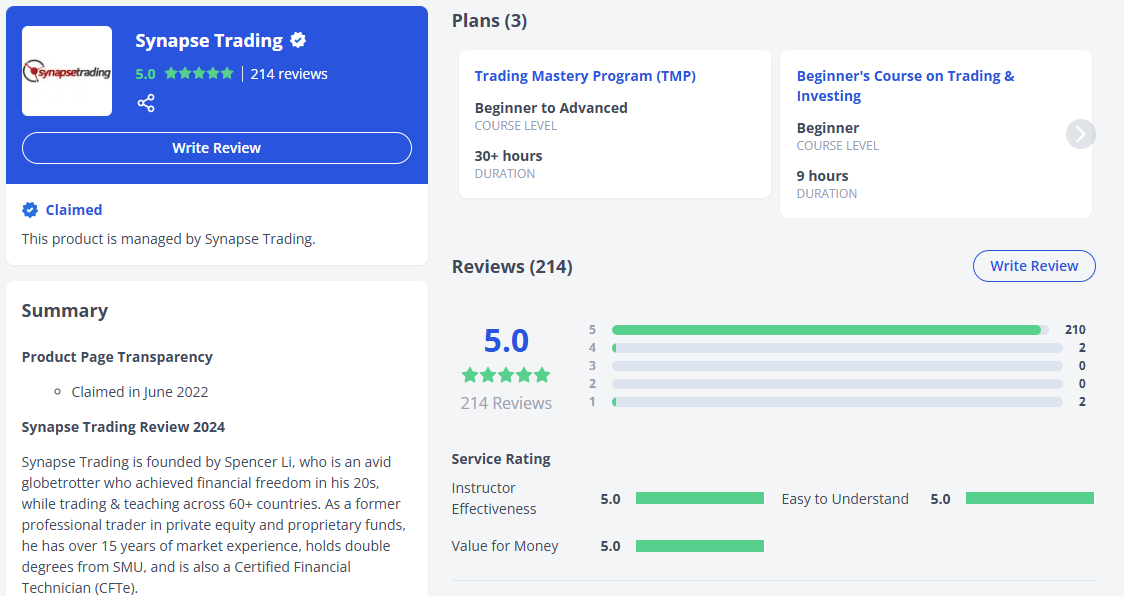
Task: Filter reviews by the 4-star bar
Action: 837,348
